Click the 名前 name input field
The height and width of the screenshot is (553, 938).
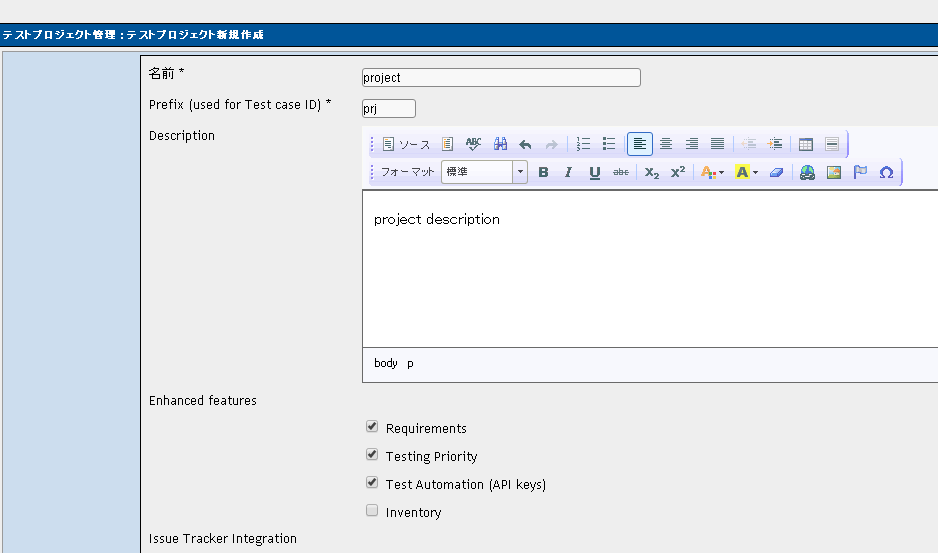[501, 77]
